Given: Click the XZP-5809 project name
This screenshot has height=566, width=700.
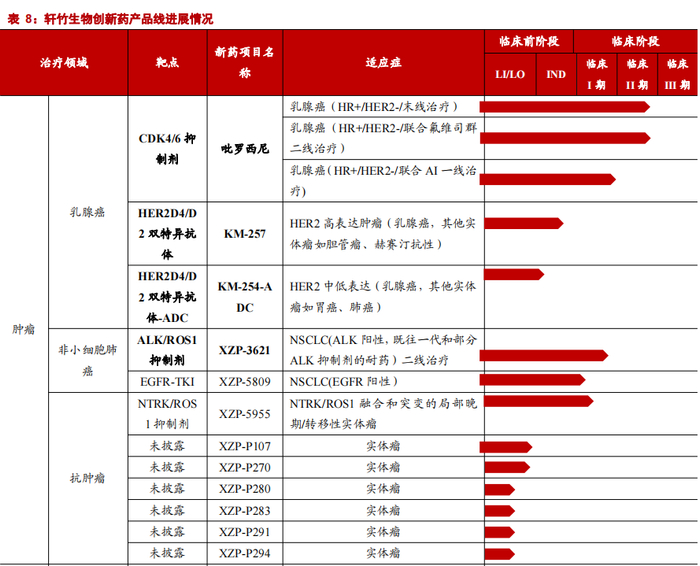Looking at the screenshot, I should click(245, 382).
